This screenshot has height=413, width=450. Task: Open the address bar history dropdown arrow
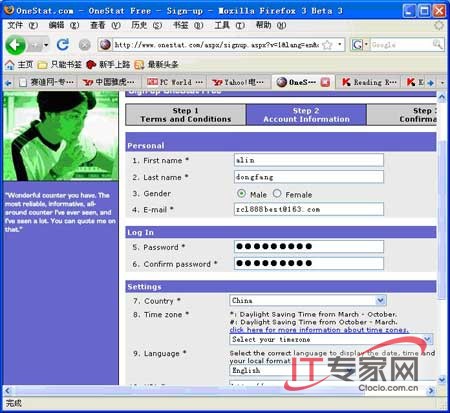click(x=340, y=44)
